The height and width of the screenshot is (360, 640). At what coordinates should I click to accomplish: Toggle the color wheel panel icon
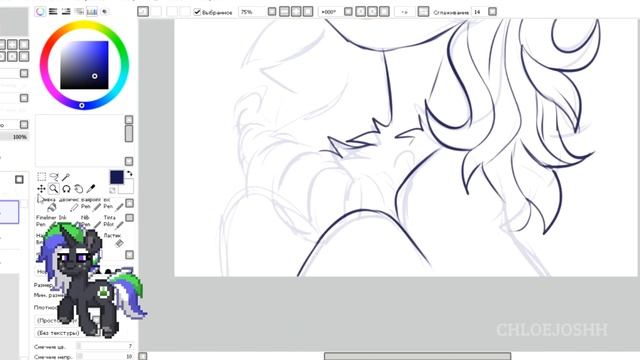tap(40, 12)
